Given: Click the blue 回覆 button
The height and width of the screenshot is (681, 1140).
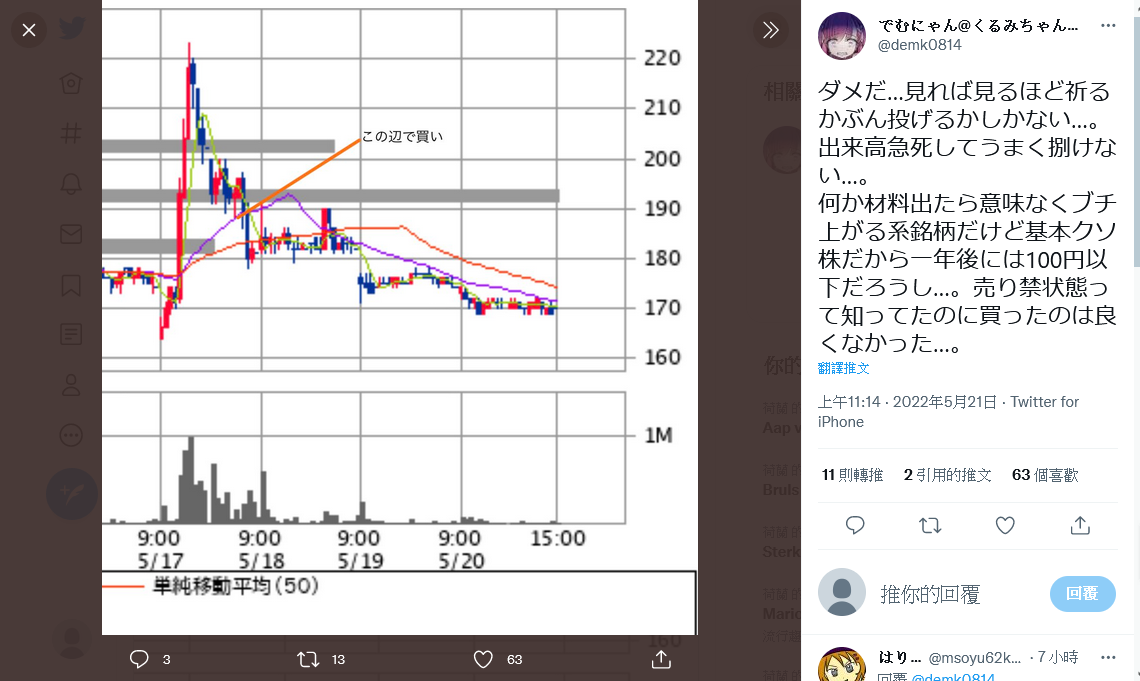Looking at the screenshot, I should tap(1083, 594).
